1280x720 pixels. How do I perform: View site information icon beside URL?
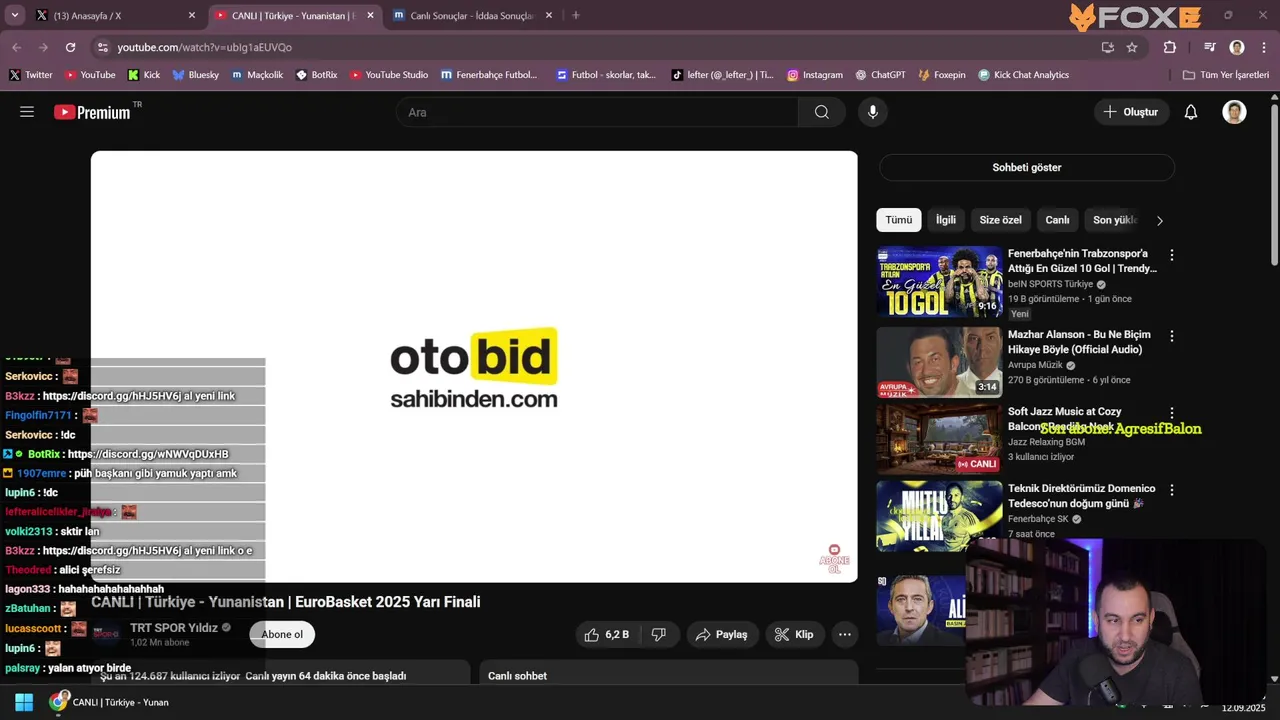(102, 47)
